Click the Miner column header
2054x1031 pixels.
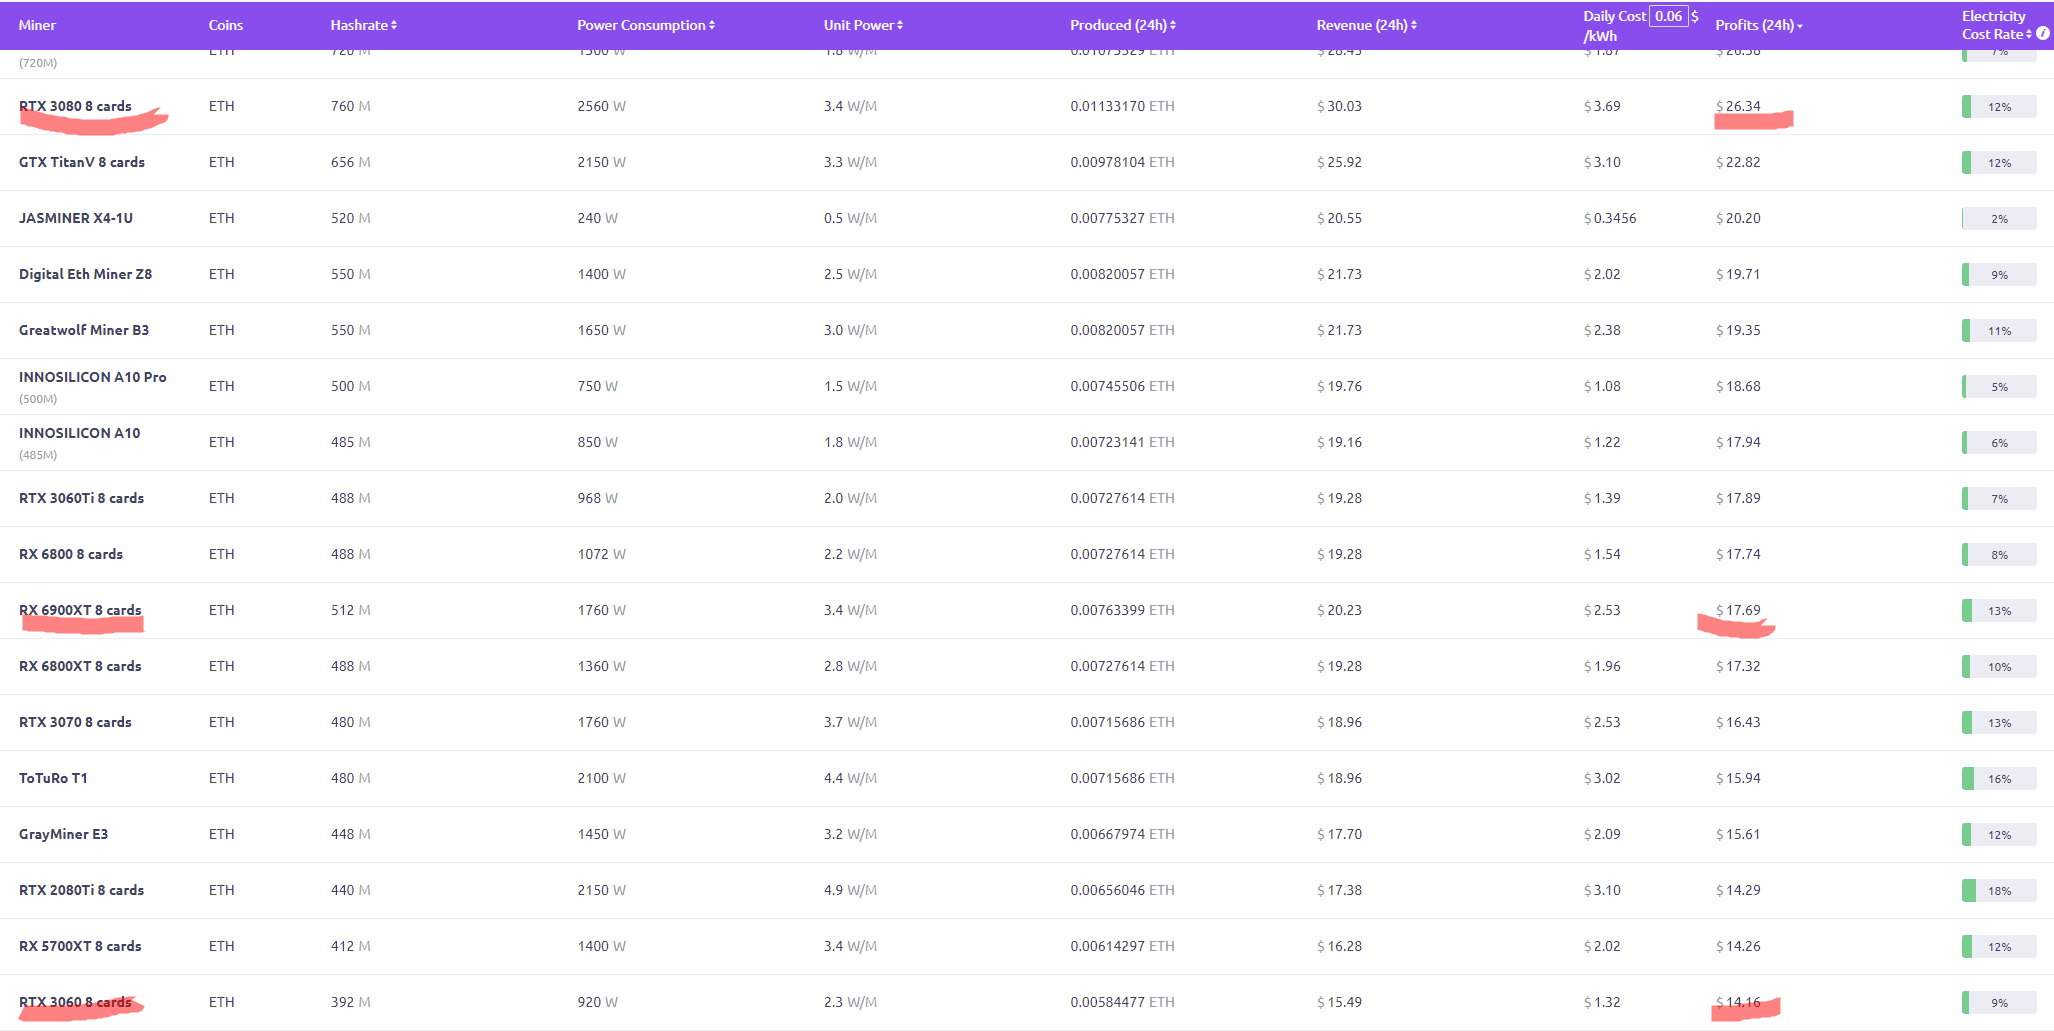(x=37, y=25)
